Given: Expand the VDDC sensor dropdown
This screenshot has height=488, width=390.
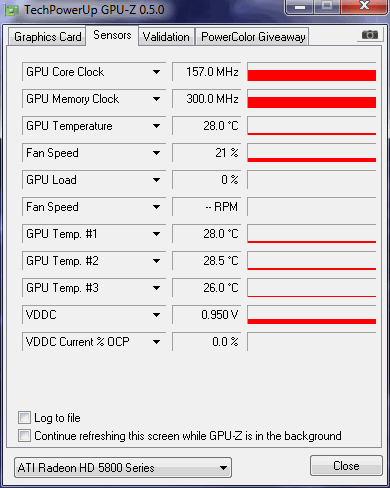Looking at the screenshot, I should click(x=156, y=315).
